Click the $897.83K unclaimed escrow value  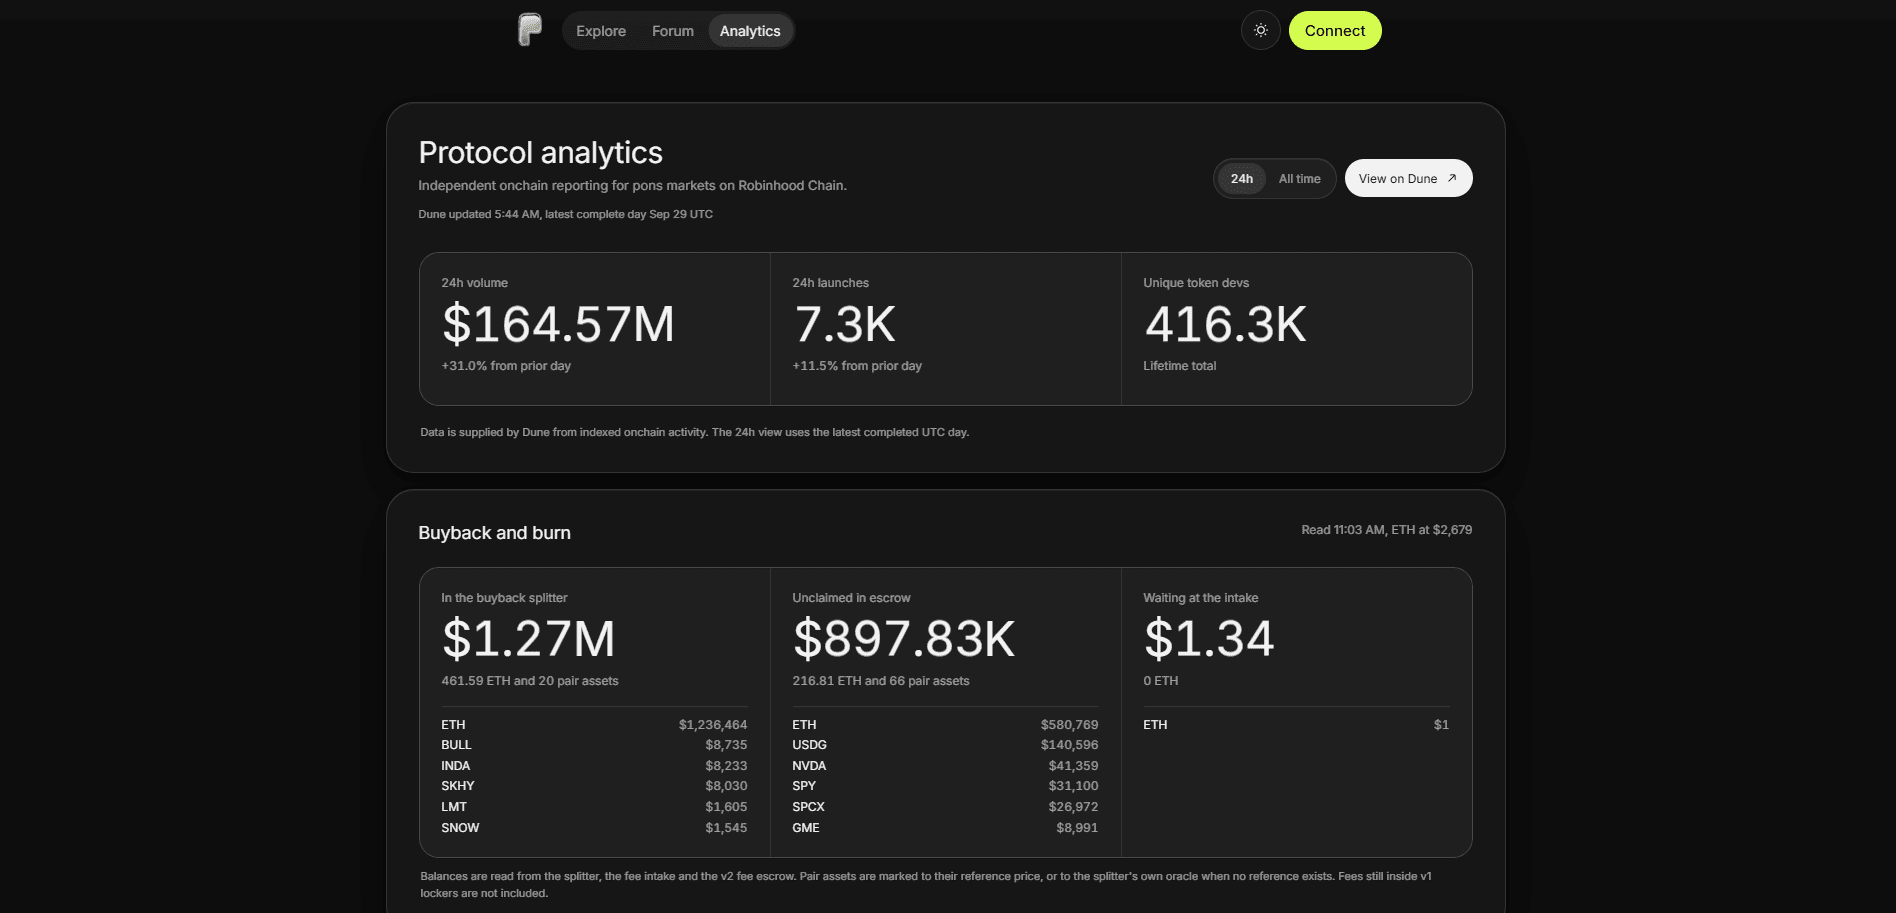[904, 638]
